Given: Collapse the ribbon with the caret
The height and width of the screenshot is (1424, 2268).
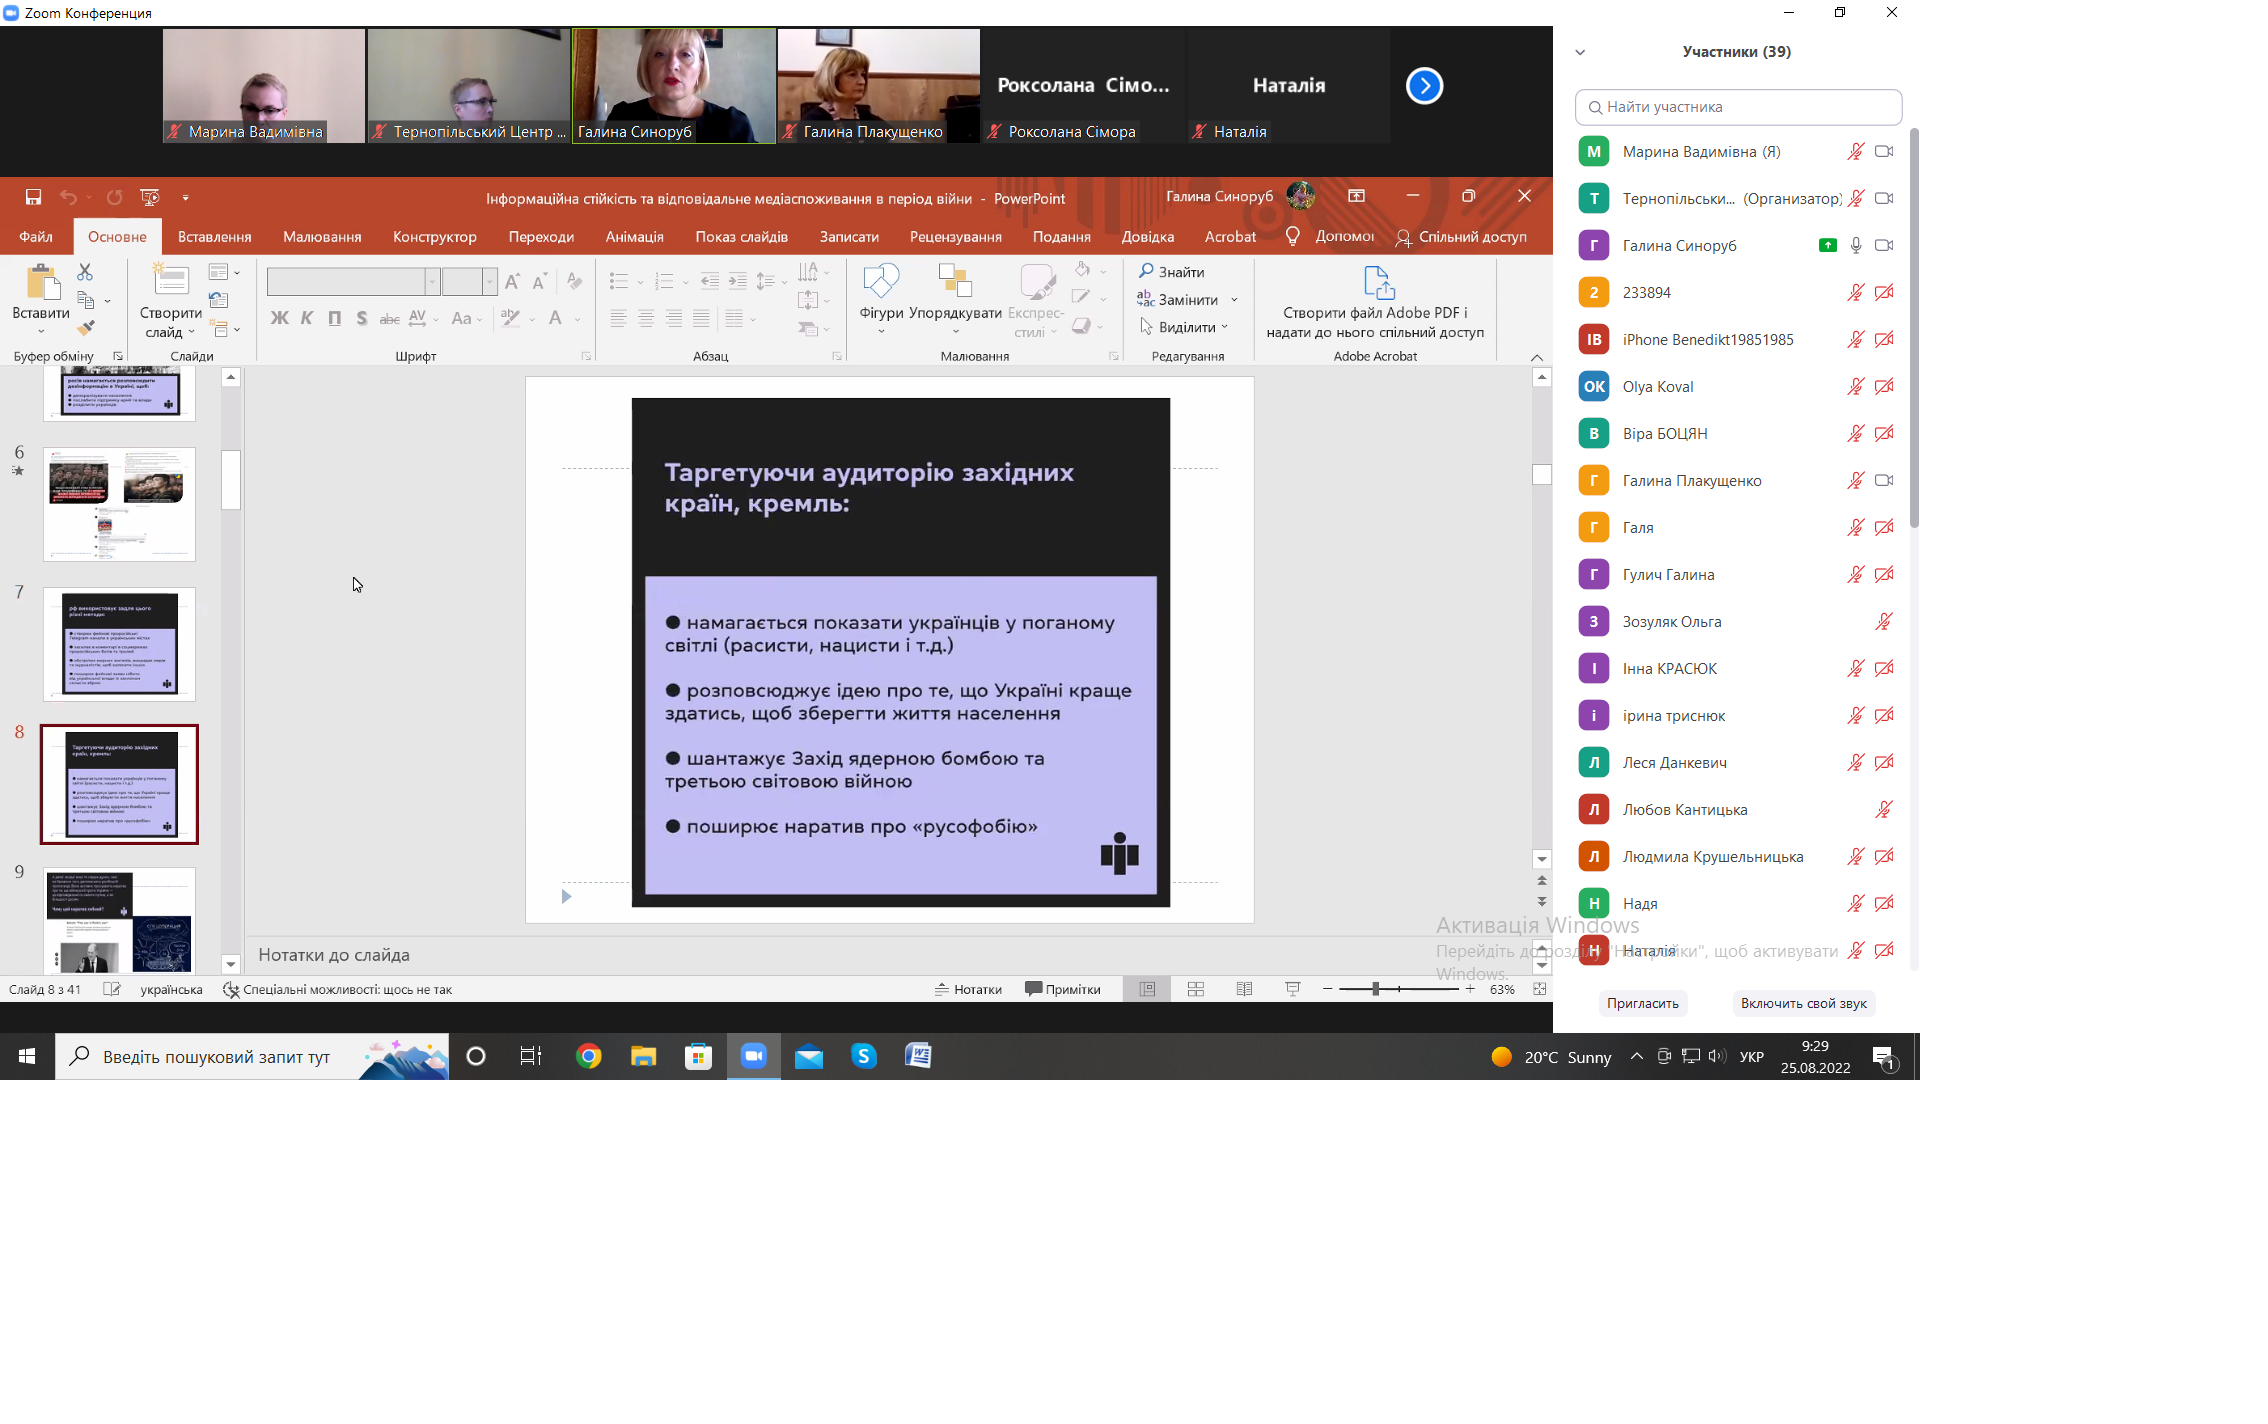Looking at the screenshot, I should point(1537,357).
